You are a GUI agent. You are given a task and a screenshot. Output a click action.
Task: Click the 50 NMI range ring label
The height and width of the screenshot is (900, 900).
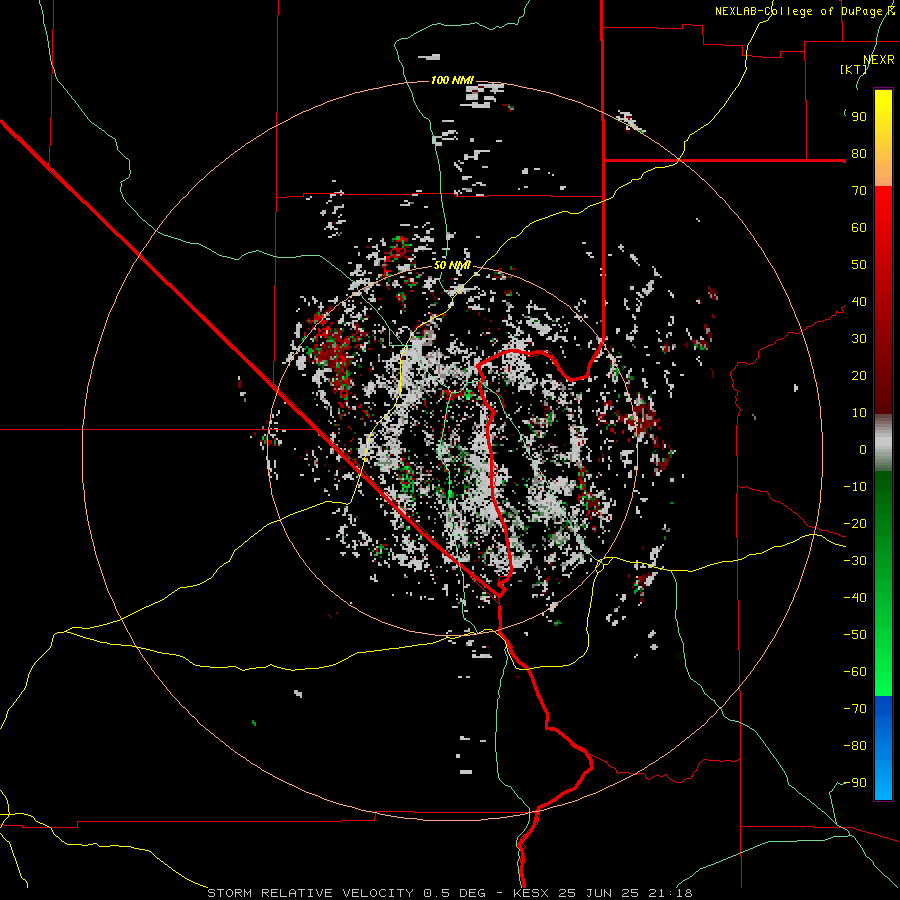pos(452,265)
